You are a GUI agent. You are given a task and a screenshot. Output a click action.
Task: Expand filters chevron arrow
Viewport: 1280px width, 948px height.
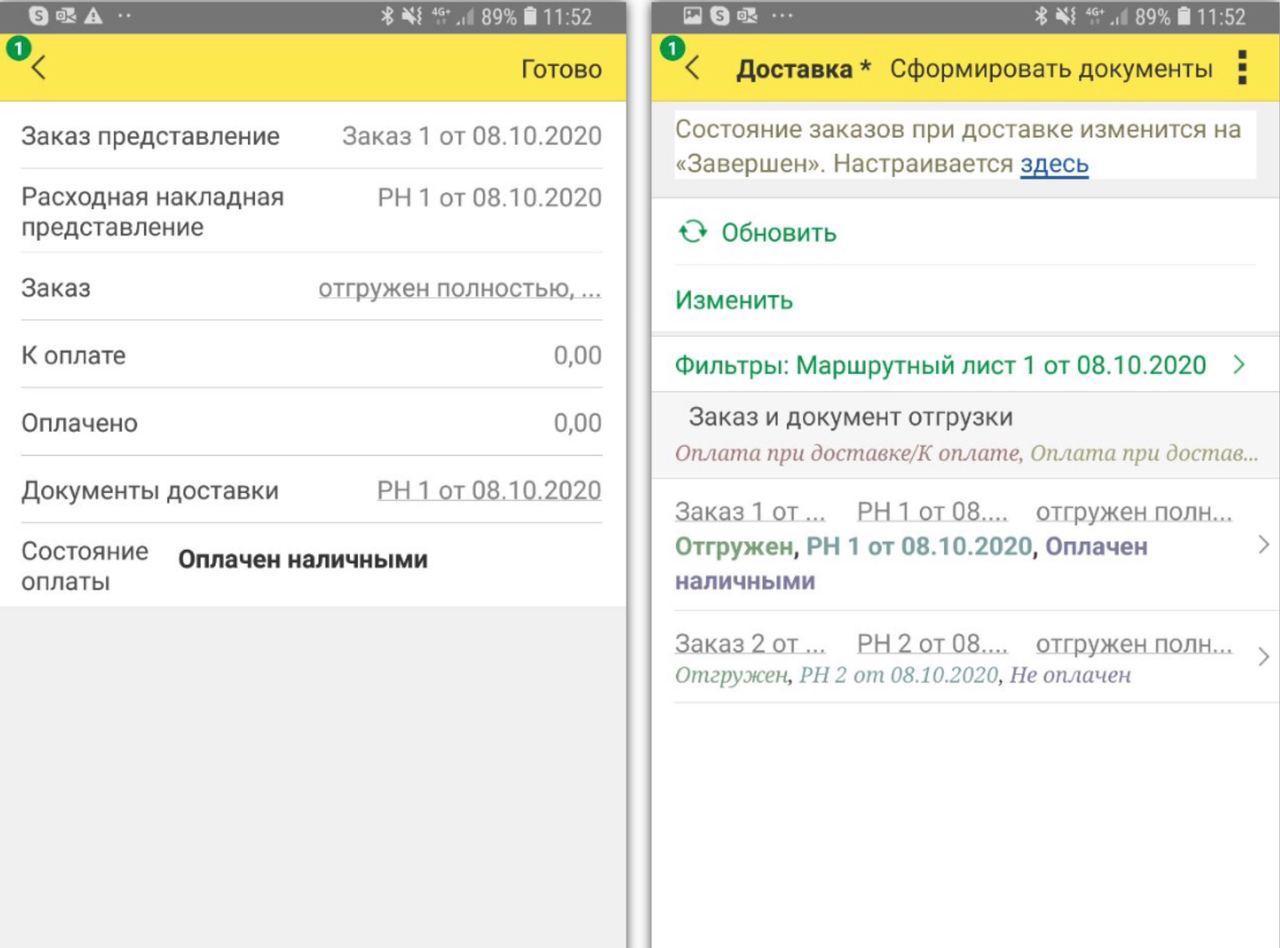tap(1240, 365)
